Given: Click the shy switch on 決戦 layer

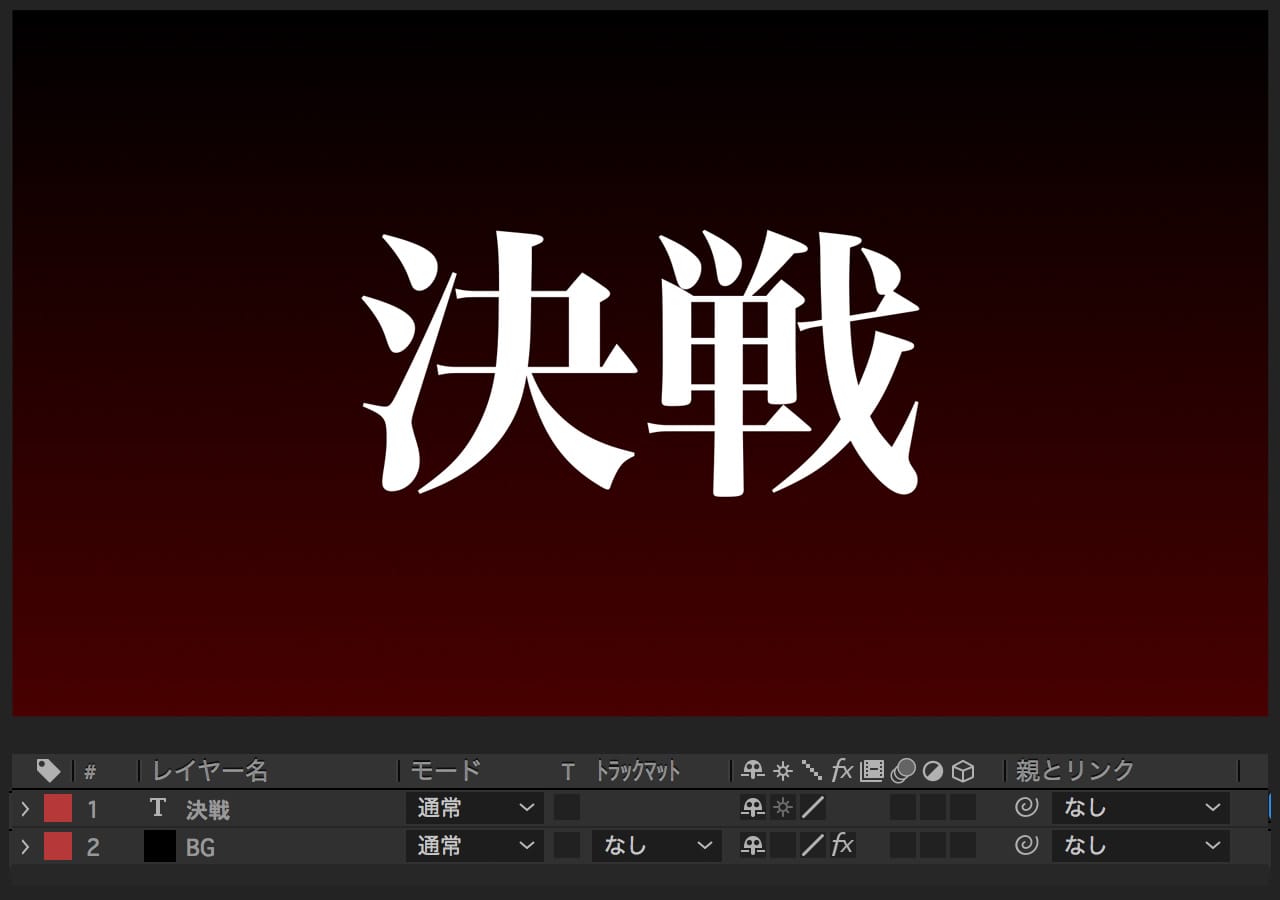Looking at the screenshot, I should (x=752, y=808).
